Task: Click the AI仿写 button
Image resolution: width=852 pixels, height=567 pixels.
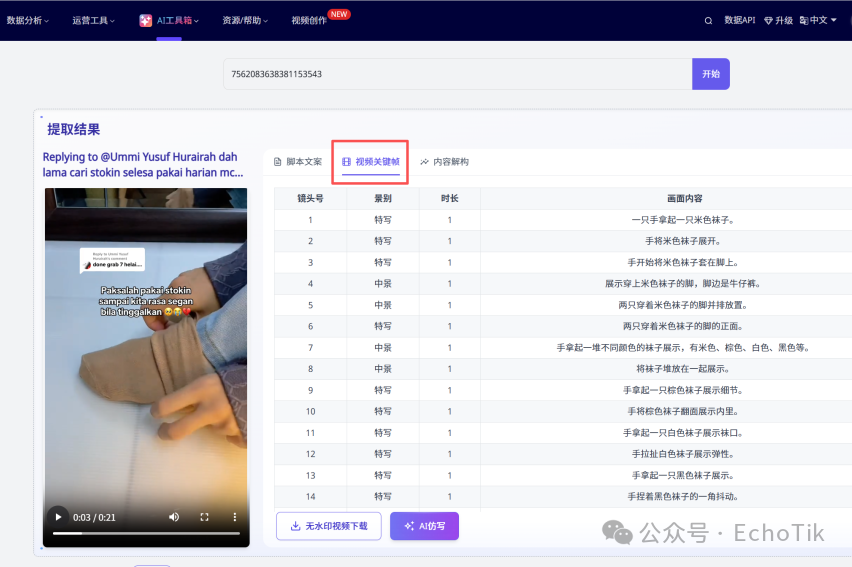Action: [x=424, y=526]
